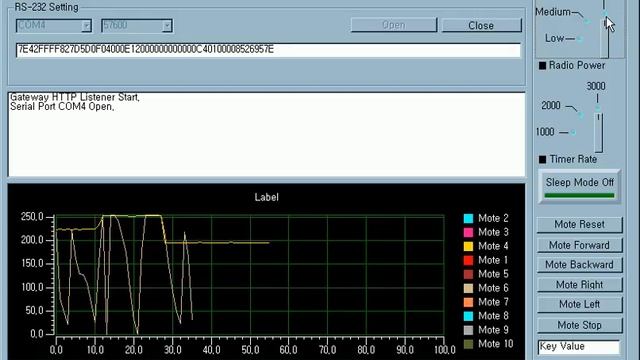The width and height of the screenshot is (640, 360).
Task: Click the '250,0' y-axis value
Action: tap(32, 217)
